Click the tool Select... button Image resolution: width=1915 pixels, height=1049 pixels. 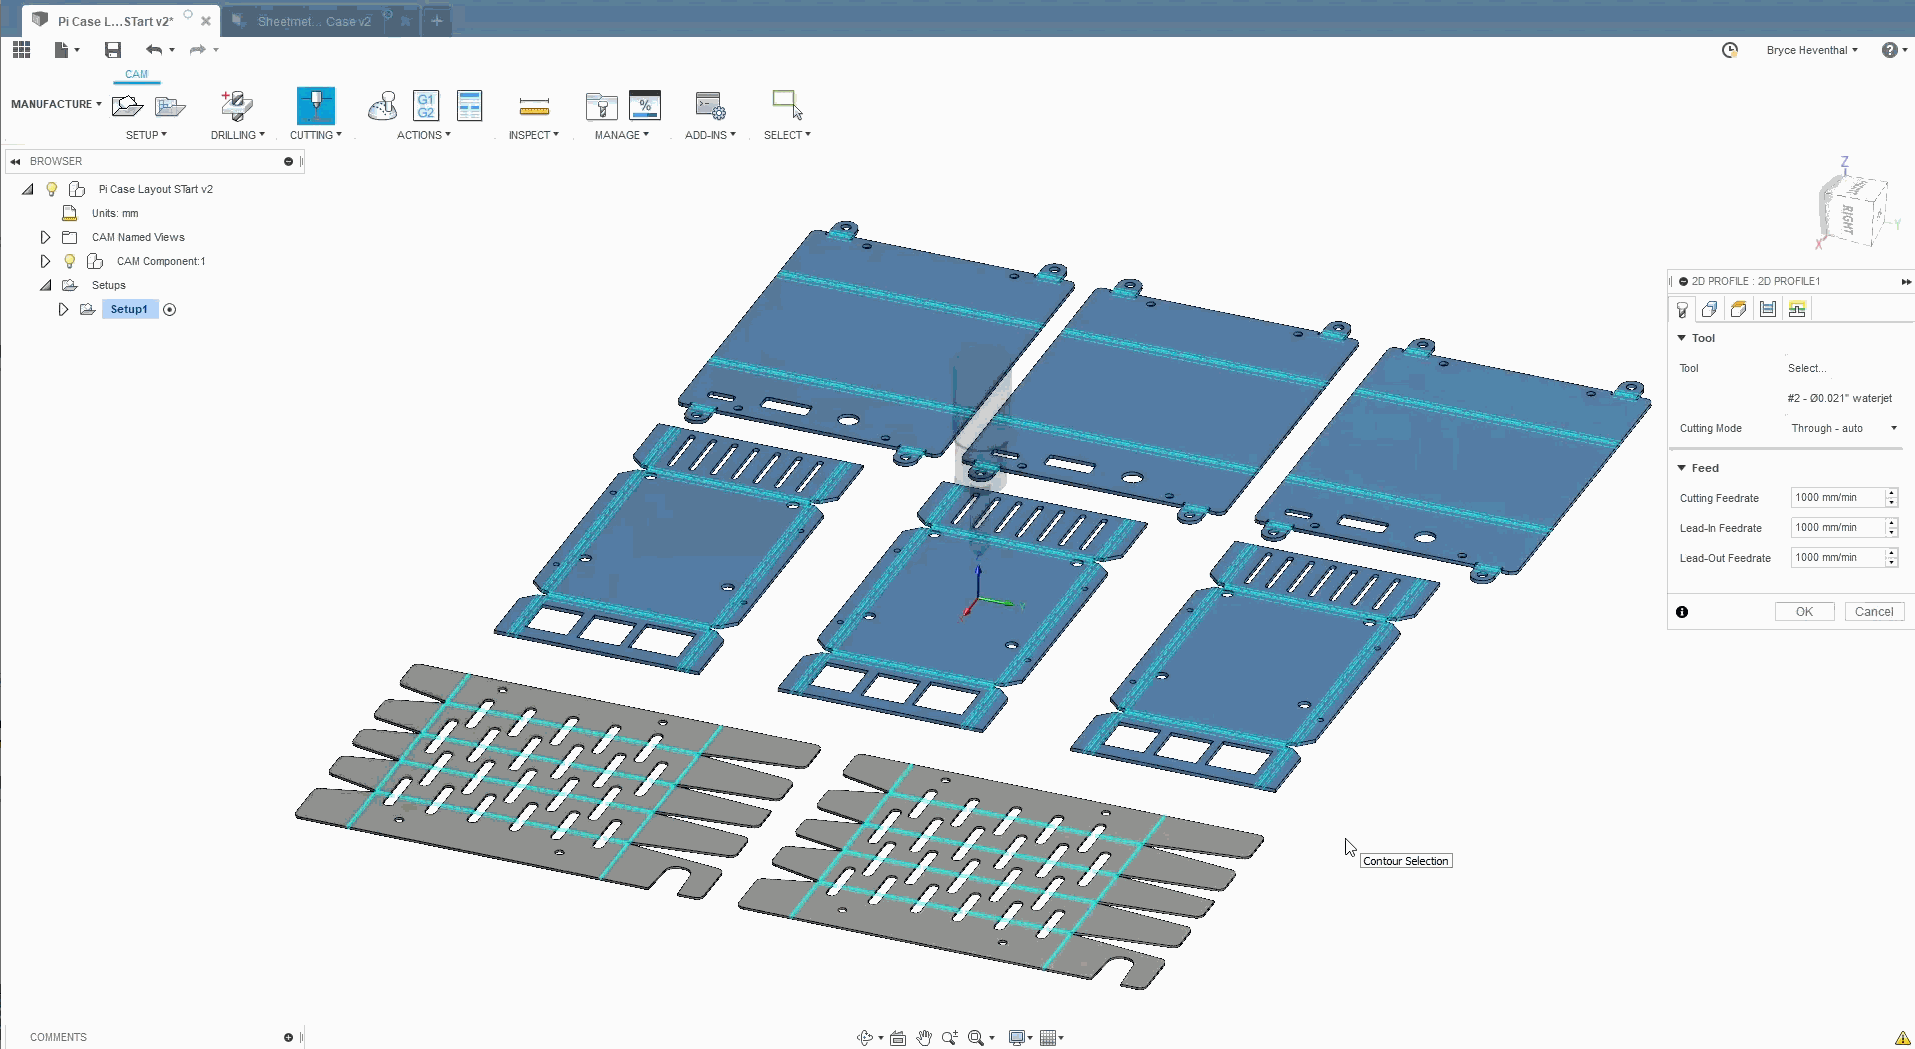click(1807, 368)
